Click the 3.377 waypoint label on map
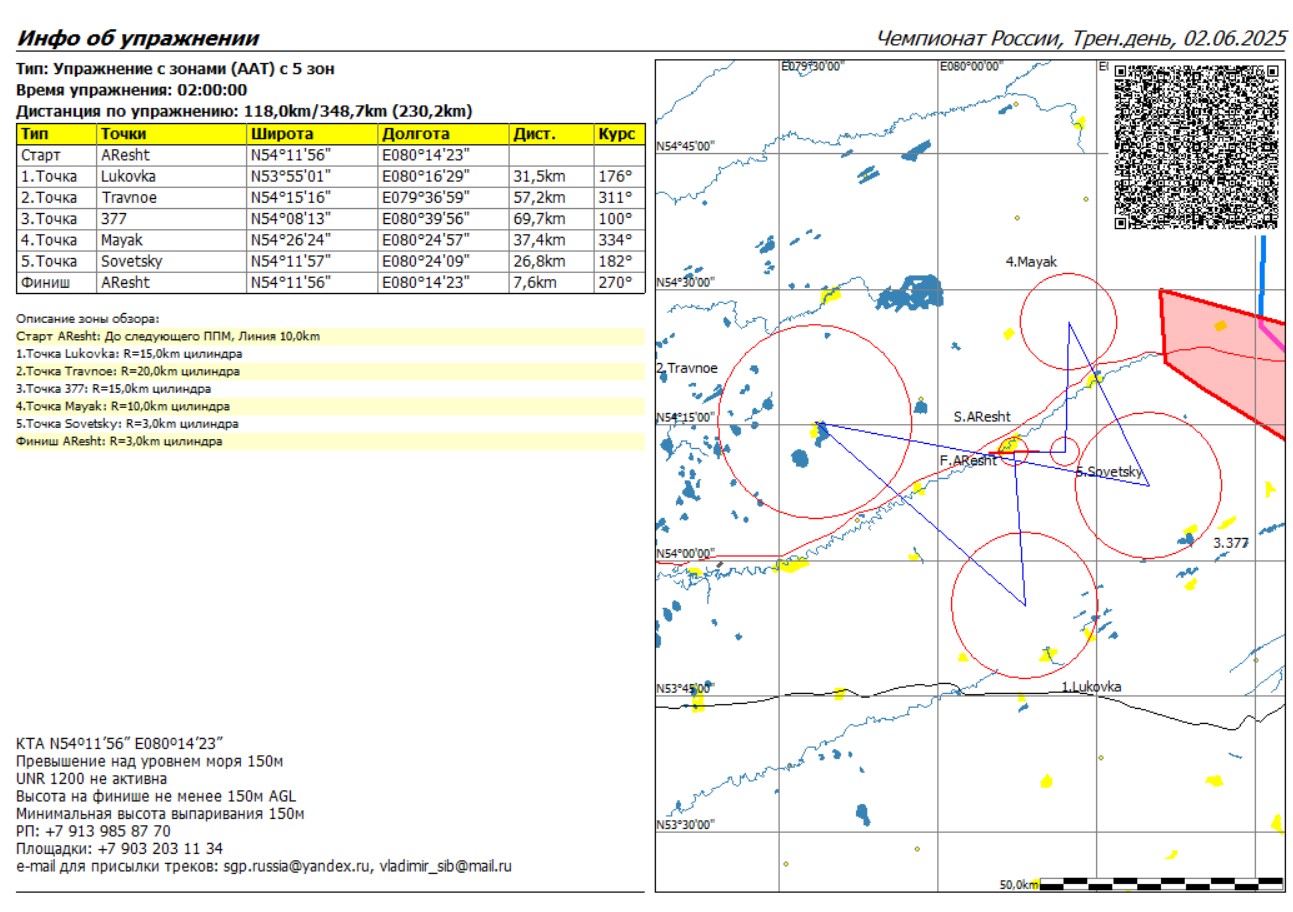The image size is (1293, 912). point(1230,542)
